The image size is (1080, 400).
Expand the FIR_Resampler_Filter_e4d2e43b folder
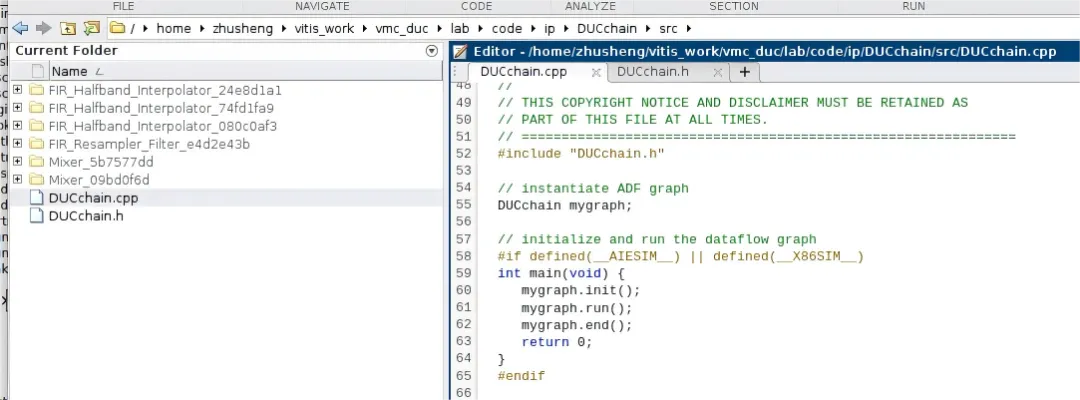pyautogui.click(x=18, y=144)
